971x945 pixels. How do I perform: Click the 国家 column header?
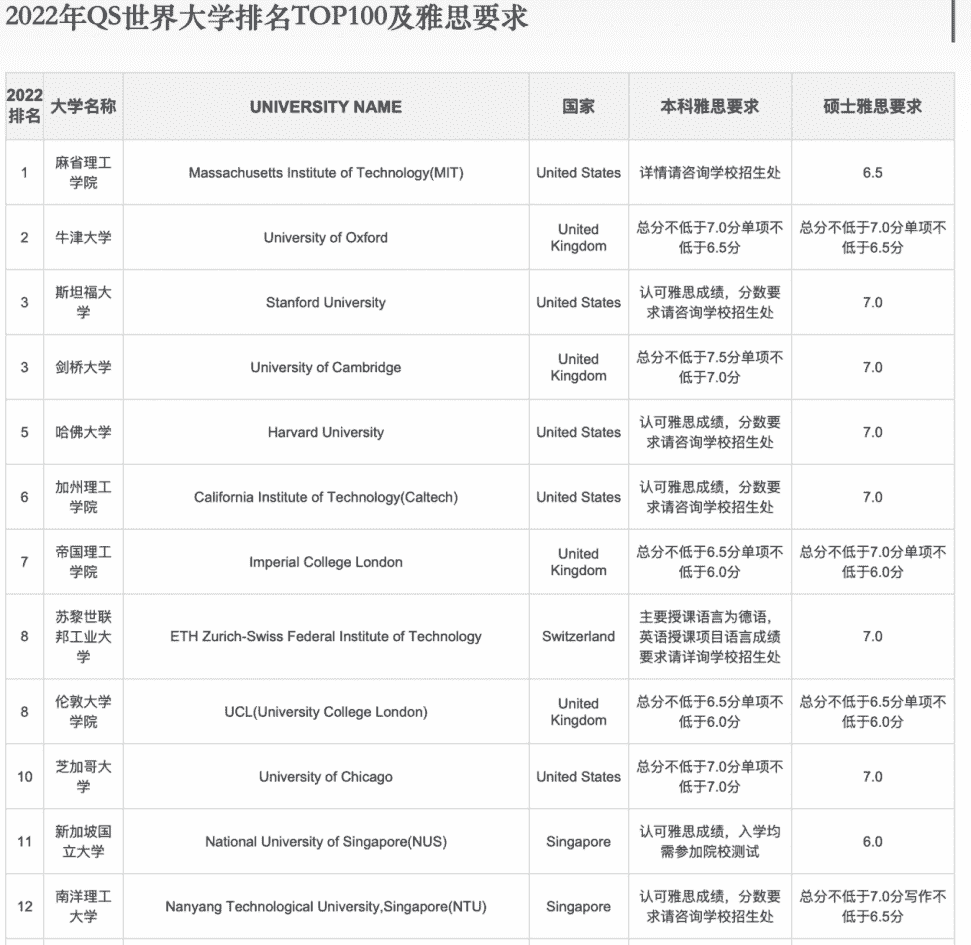click(x=577, y=106)
